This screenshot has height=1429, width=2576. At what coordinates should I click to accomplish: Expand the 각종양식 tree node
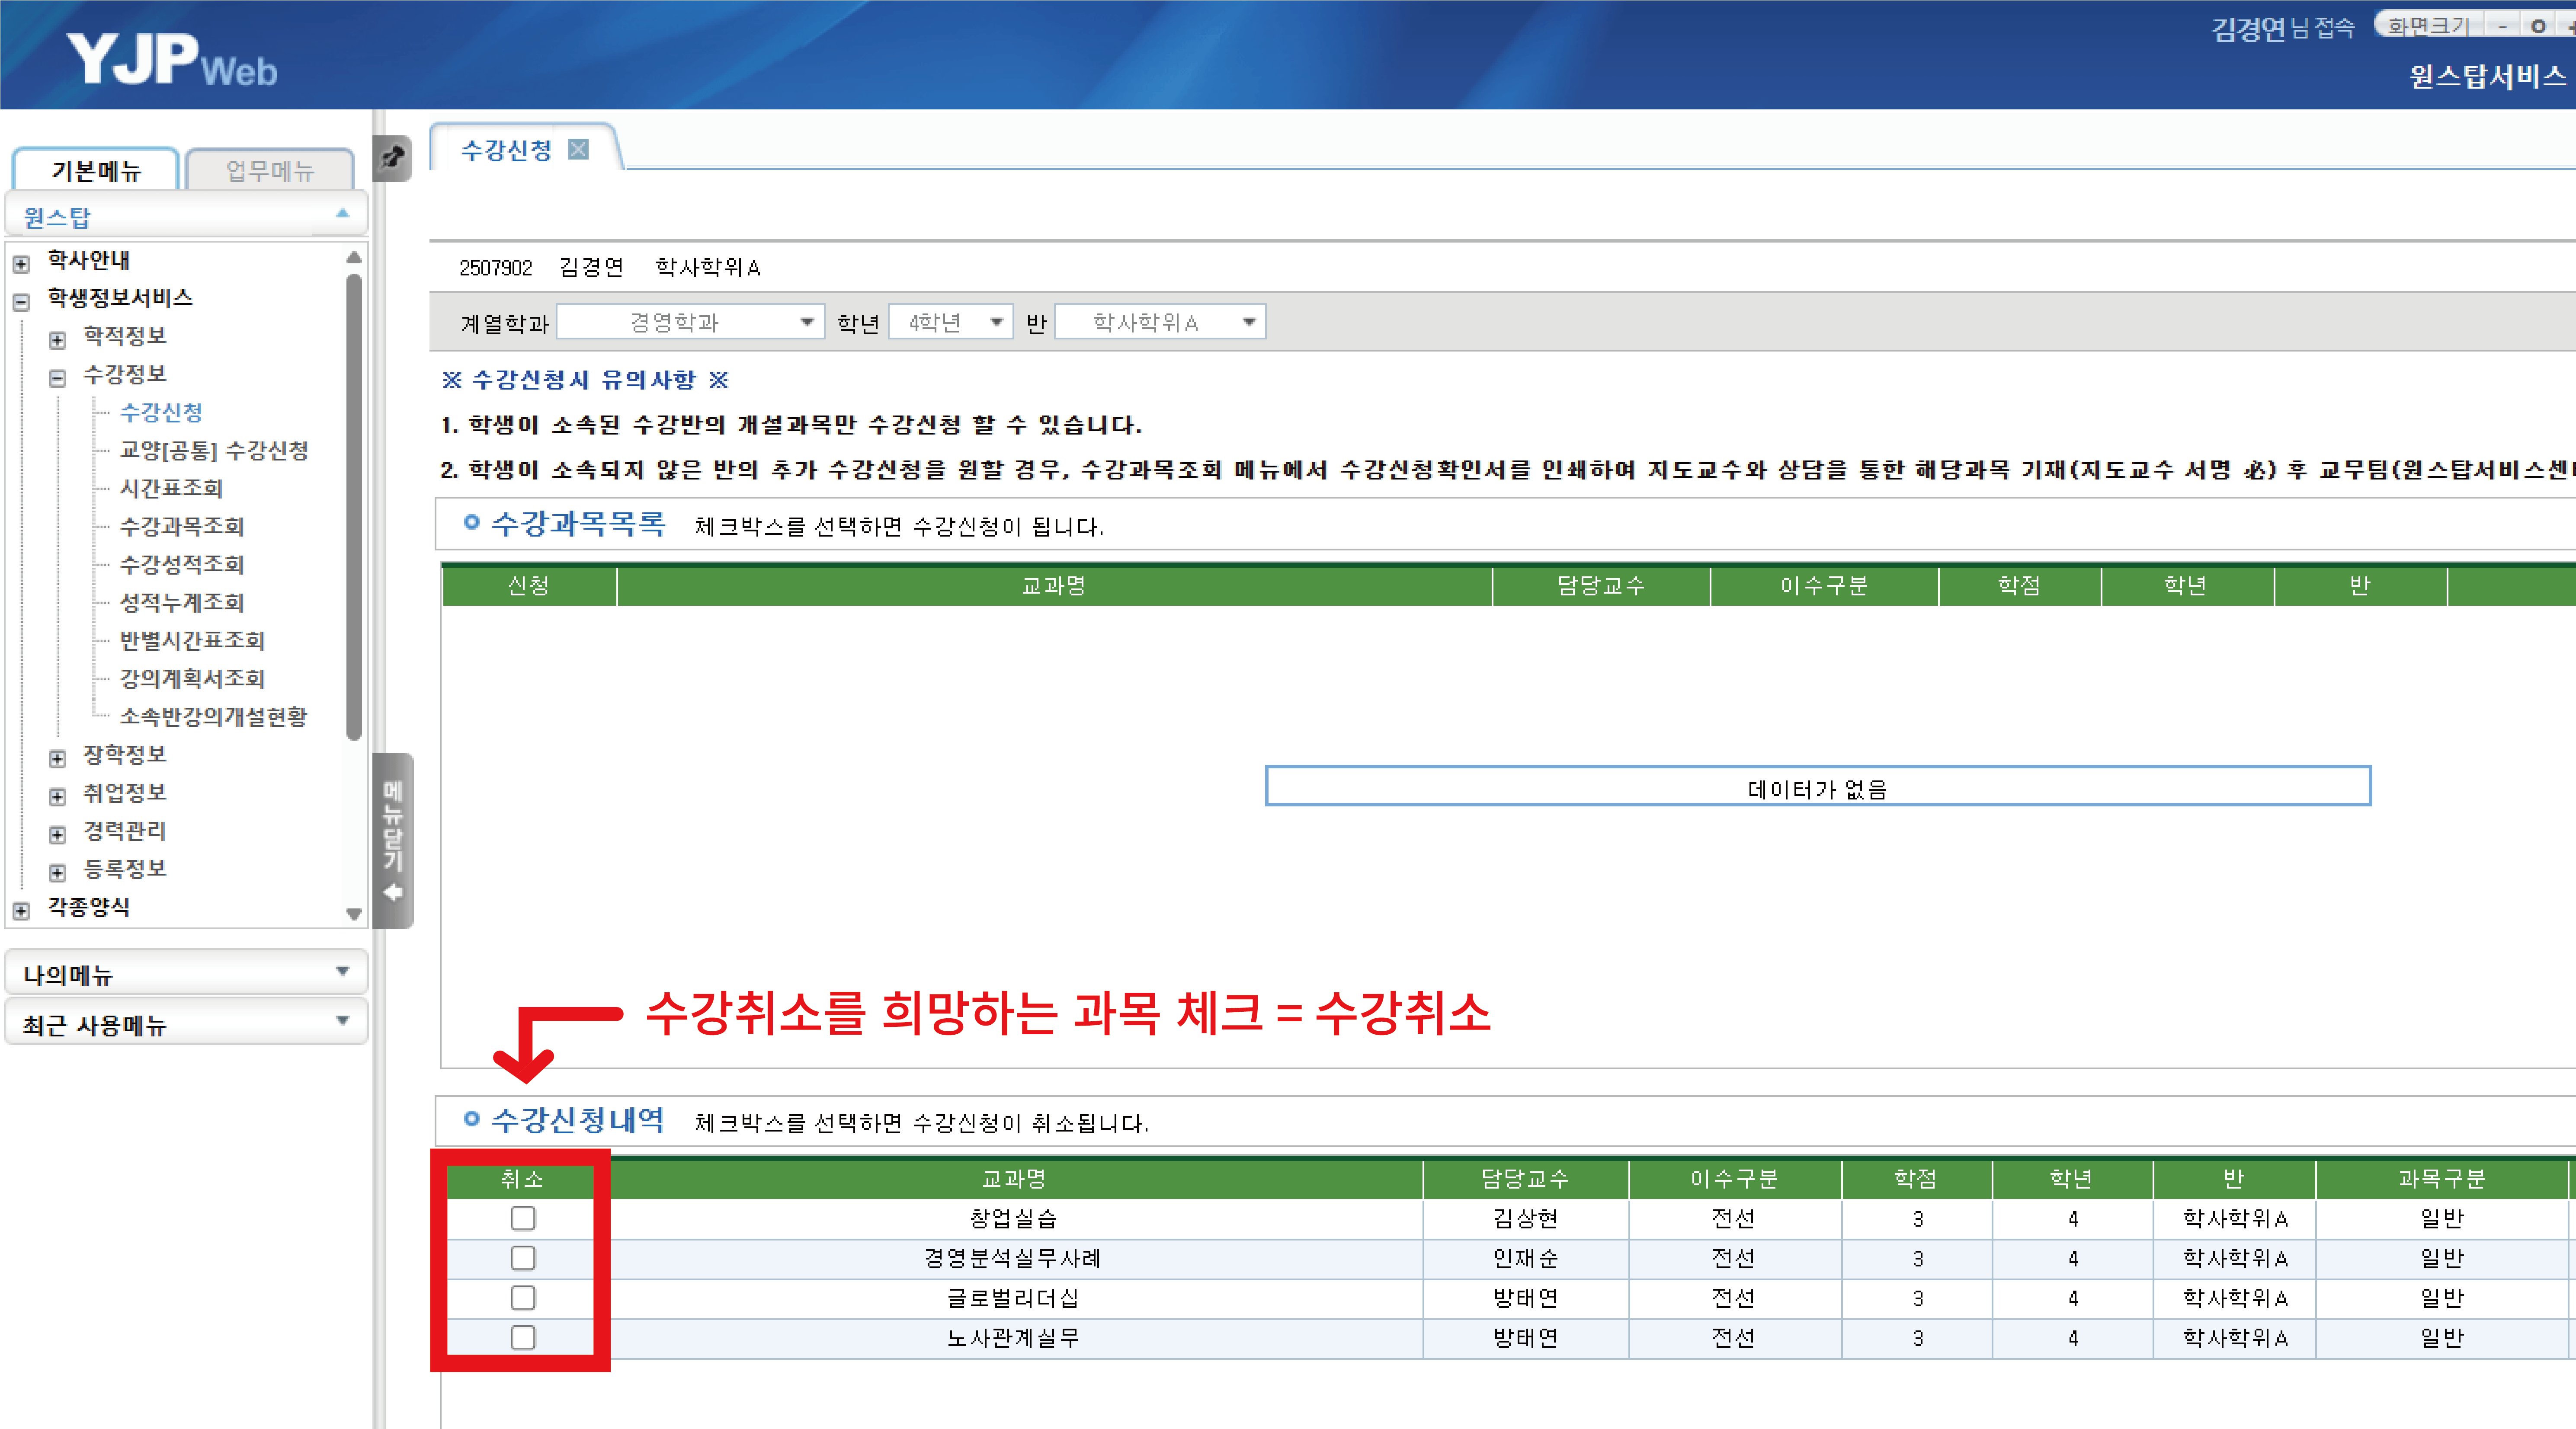tap(21, 911)
